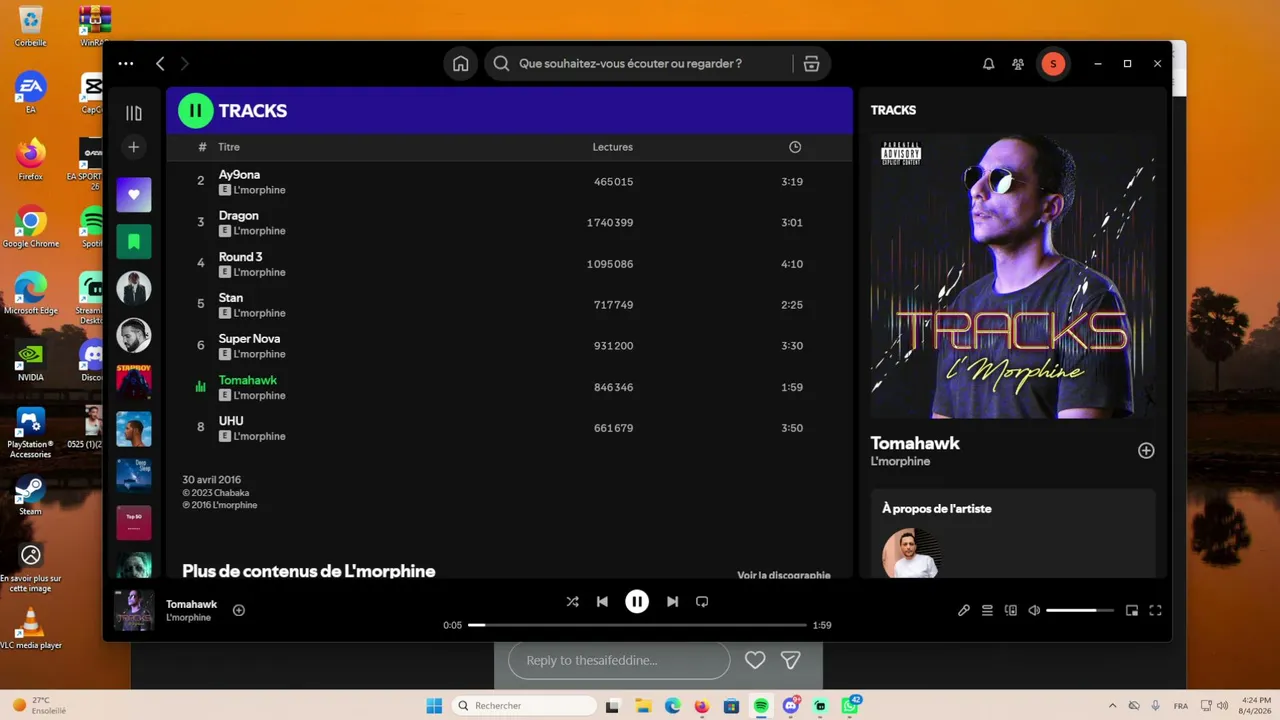This screenshot has width=1280, height=720.
Task: Focus the 'Reply to thesaifeddine...' field
Action: pyautogui.click(x=619, y=660)
